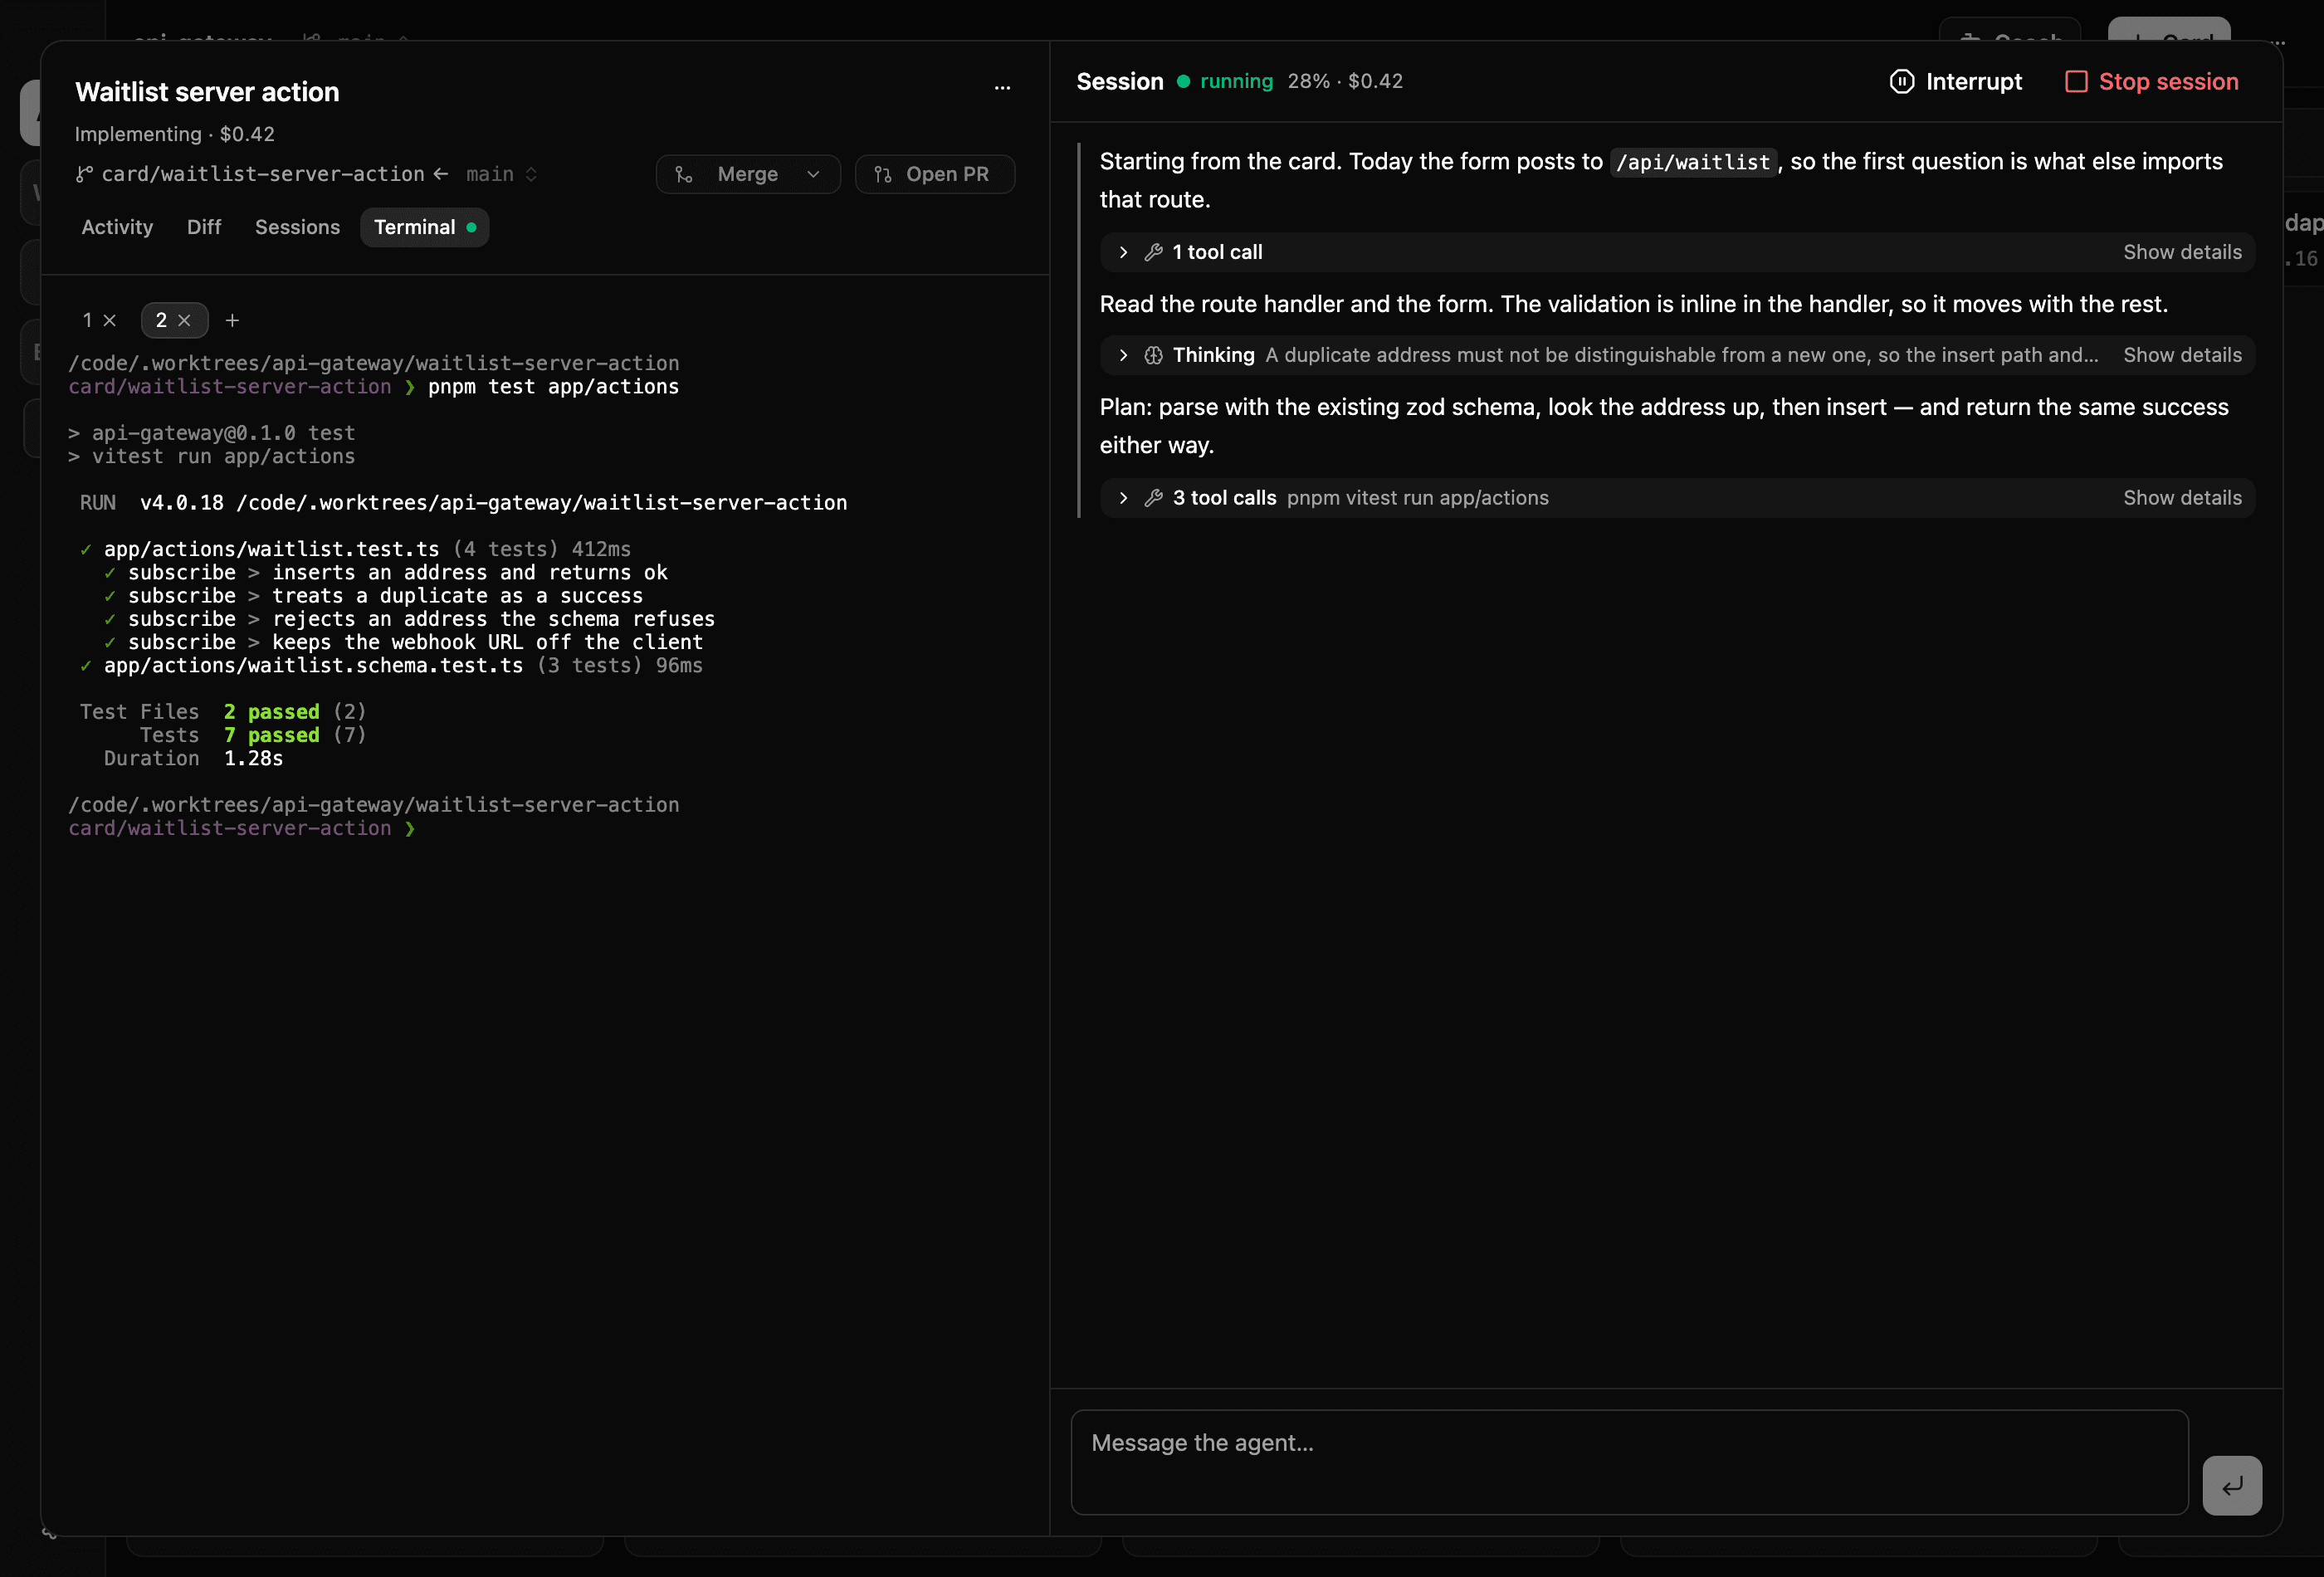Show details for the Thinking block

click(x=2182, y=355)
